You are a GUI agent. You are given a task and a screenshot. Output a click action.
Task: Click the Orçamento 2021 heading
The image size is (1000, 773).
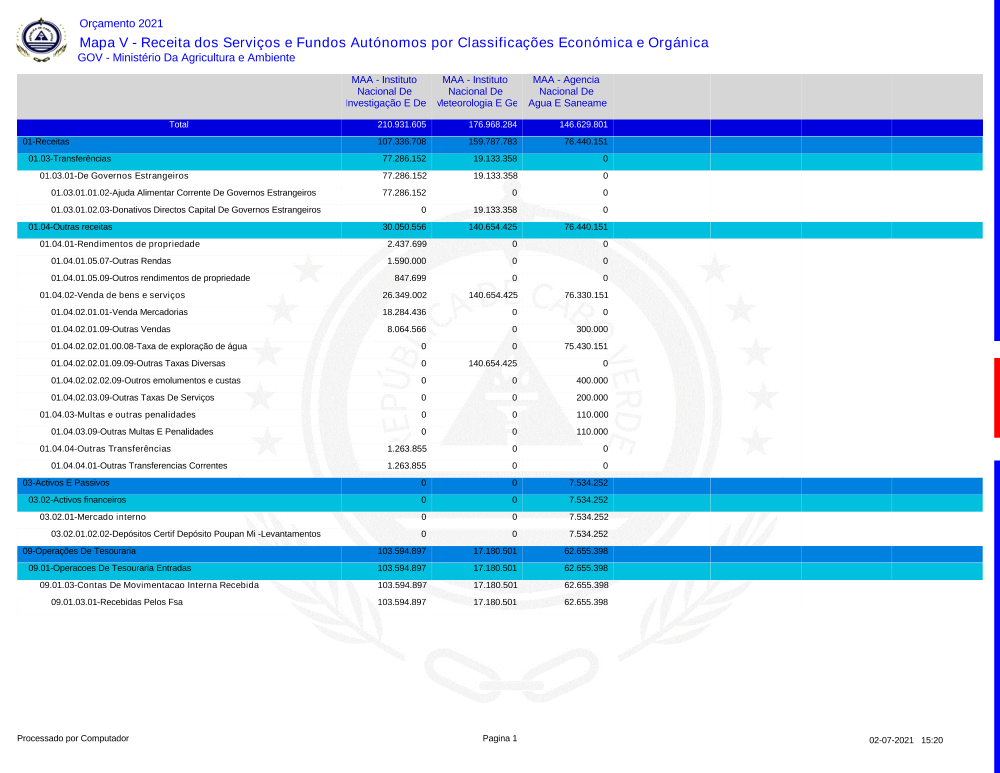120,23
